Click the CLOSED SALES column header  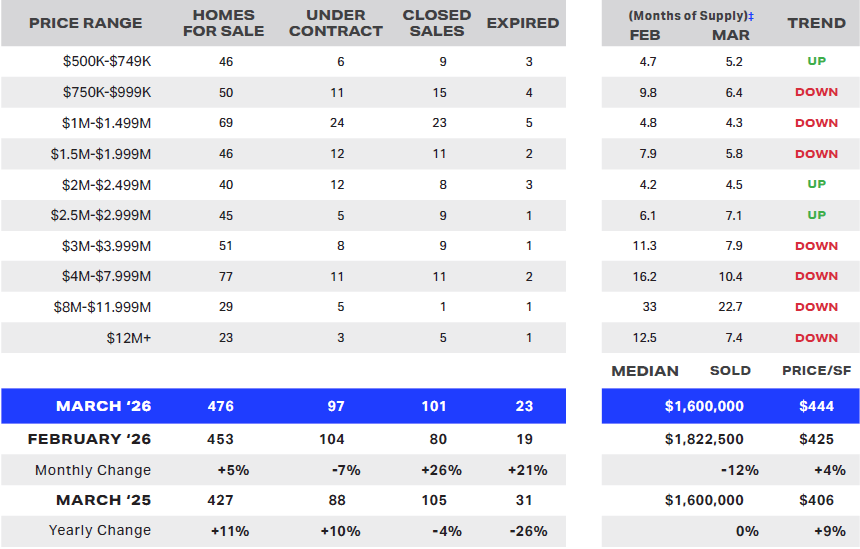(437, 23)
